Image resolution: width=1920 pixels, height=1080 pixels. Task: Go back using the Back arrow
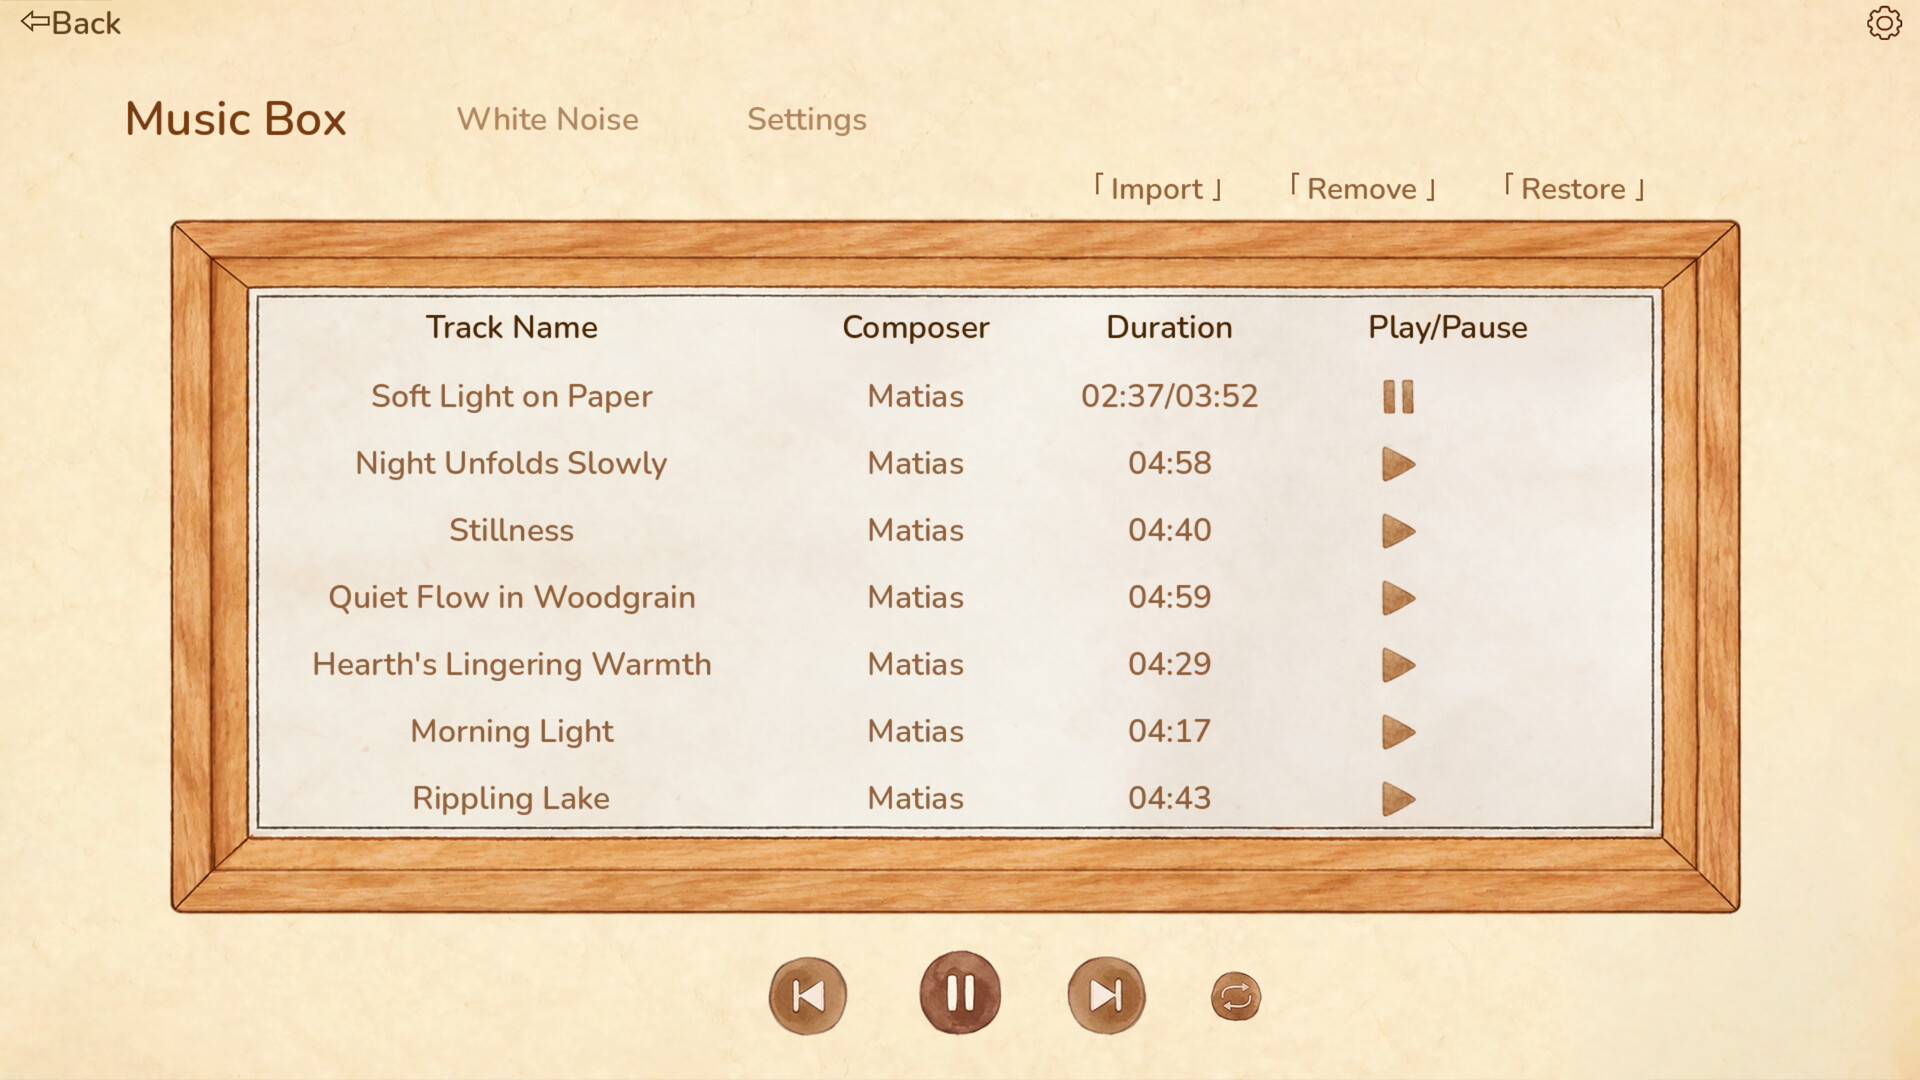coord(70,22)
